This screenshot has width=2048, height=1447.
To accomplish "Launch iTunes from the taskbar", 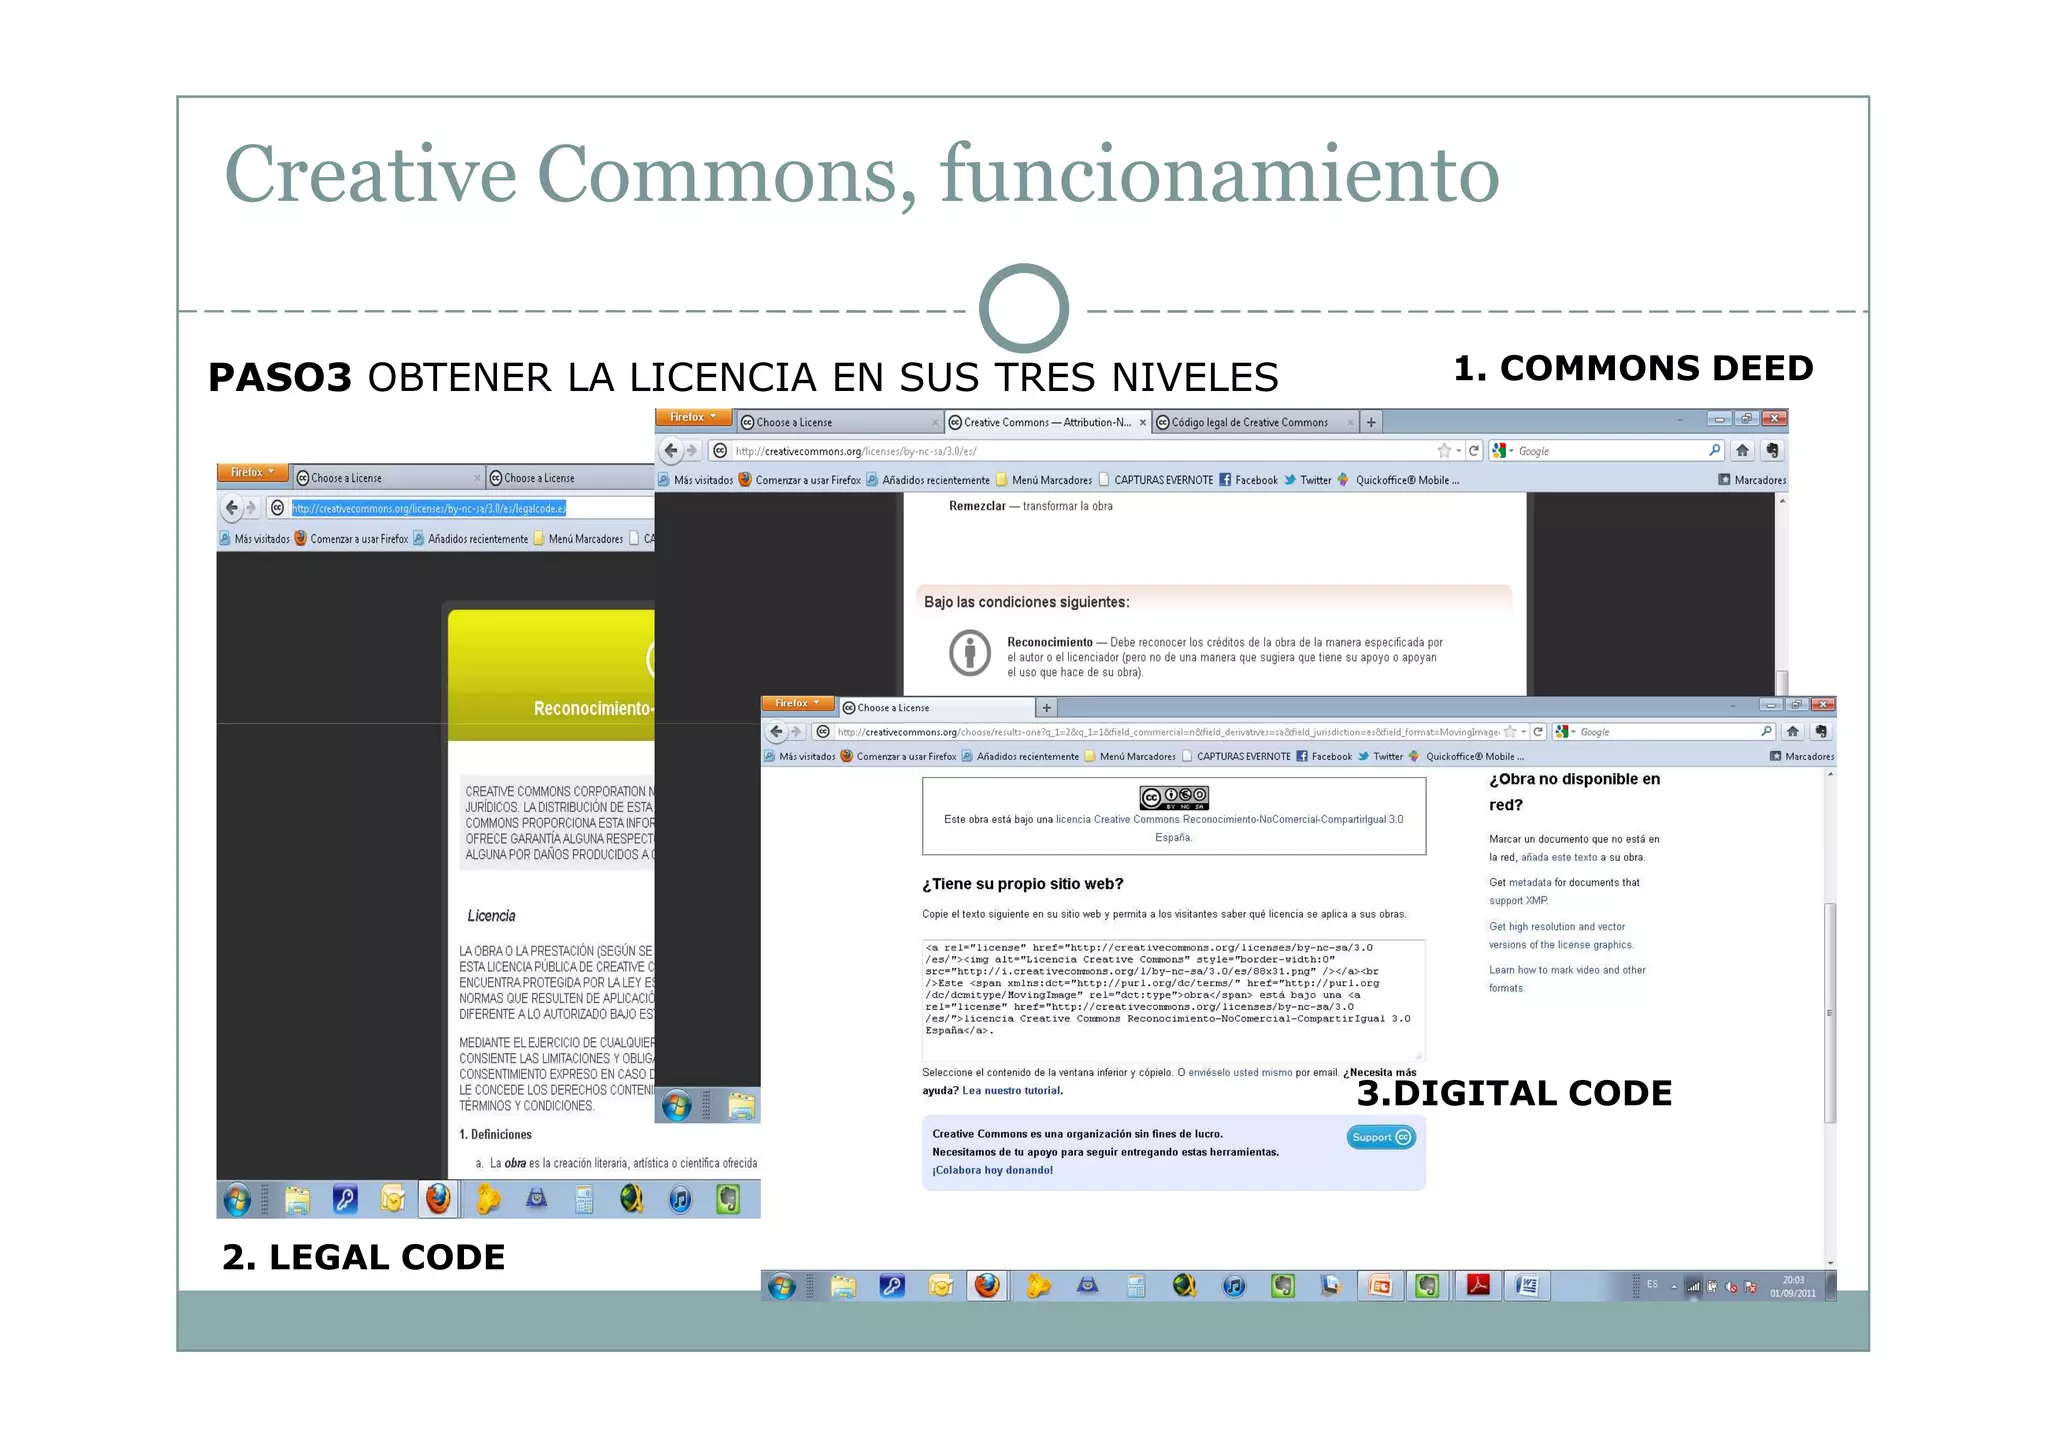I will point(1233,1286).
